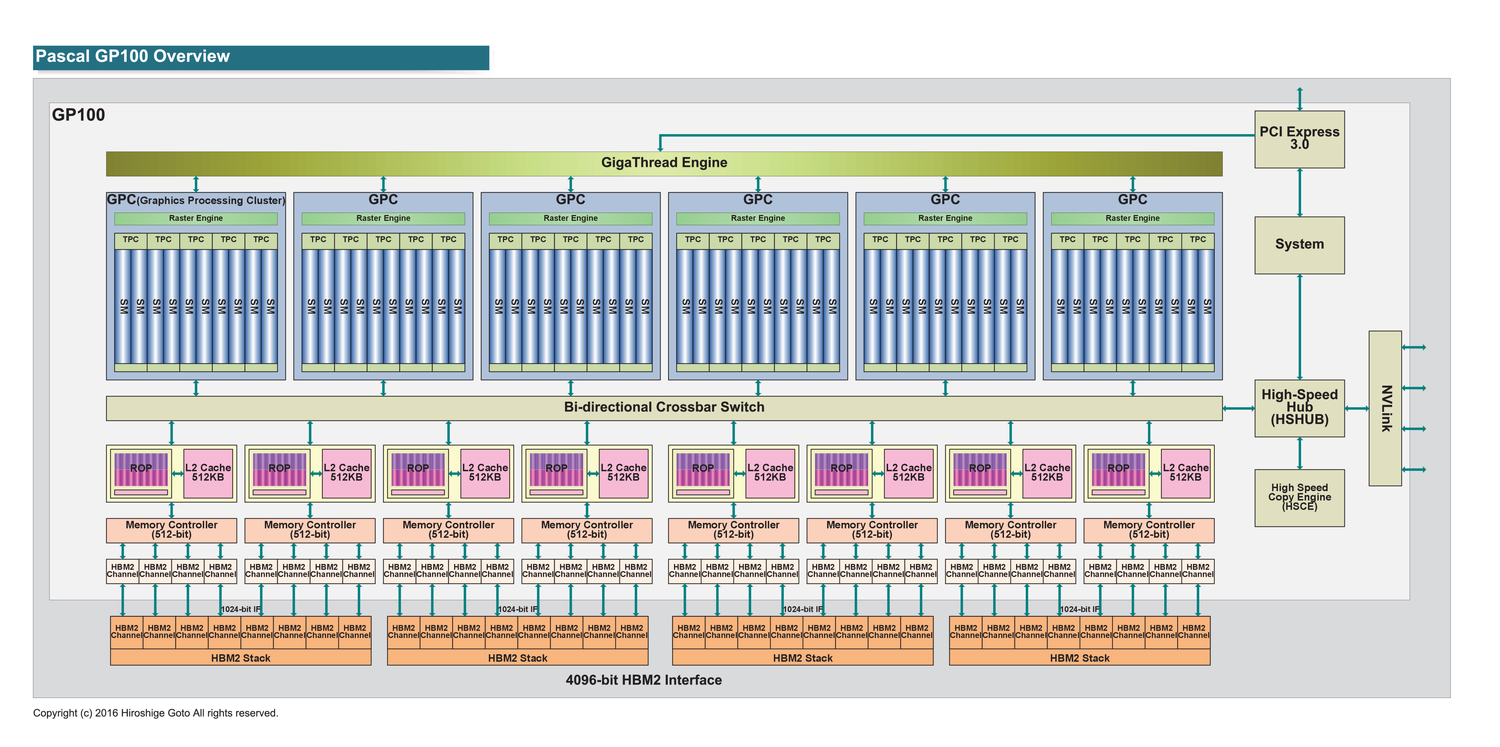This screenshot has height=747, width=1500.
Task: Click the Bi-directional Crossbar Switch bar
Action: (x=664, y=408)
